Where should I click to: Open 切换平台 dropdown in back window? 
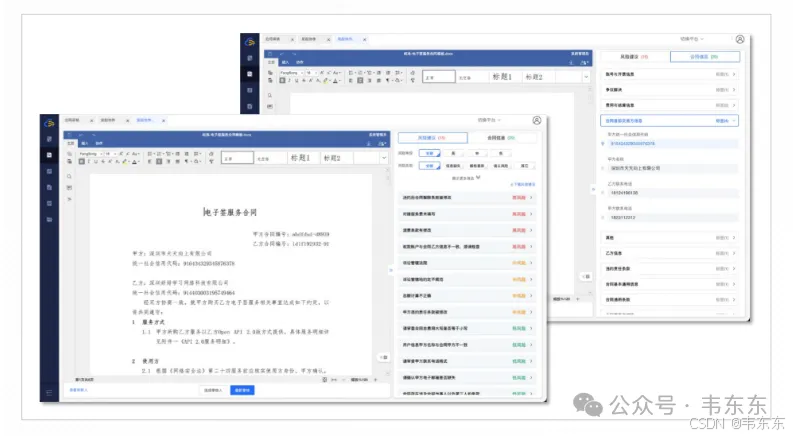click(x=691, y=39)
